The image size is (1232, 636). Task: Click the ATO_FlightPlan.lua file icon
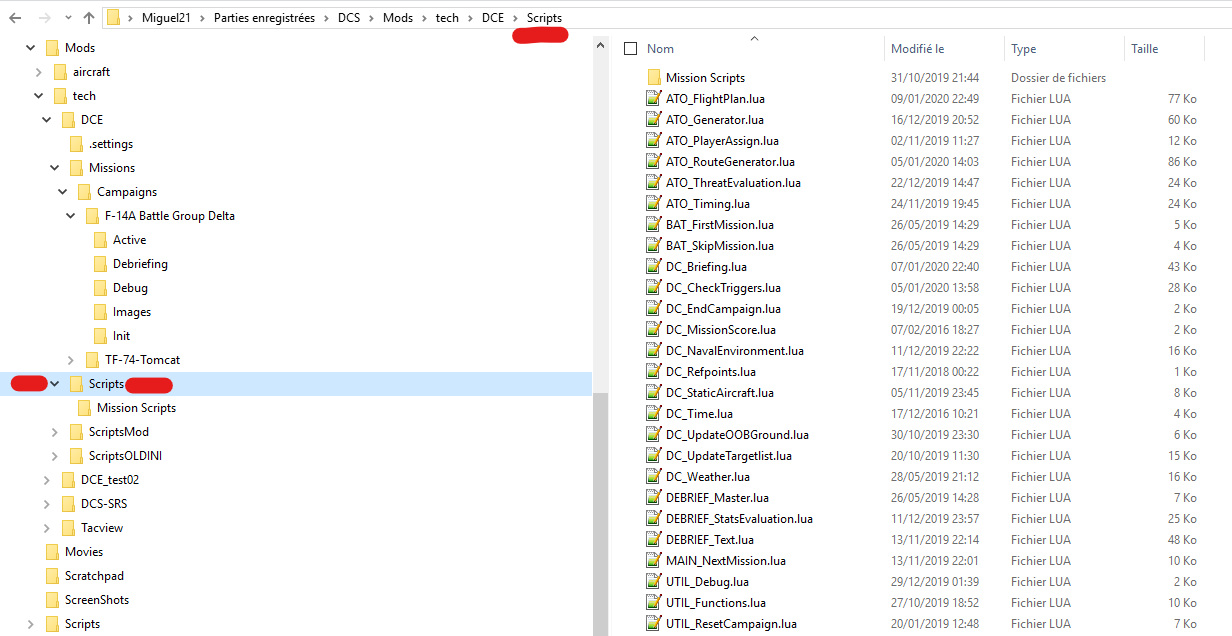(654, 99)
